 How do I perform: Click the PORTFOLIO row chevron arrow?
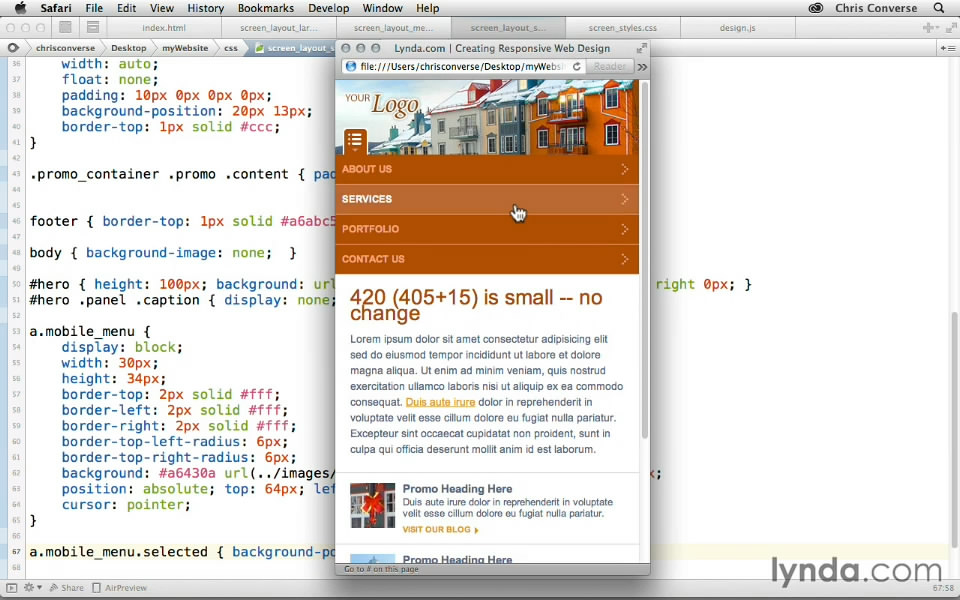(x=624, y=229)
